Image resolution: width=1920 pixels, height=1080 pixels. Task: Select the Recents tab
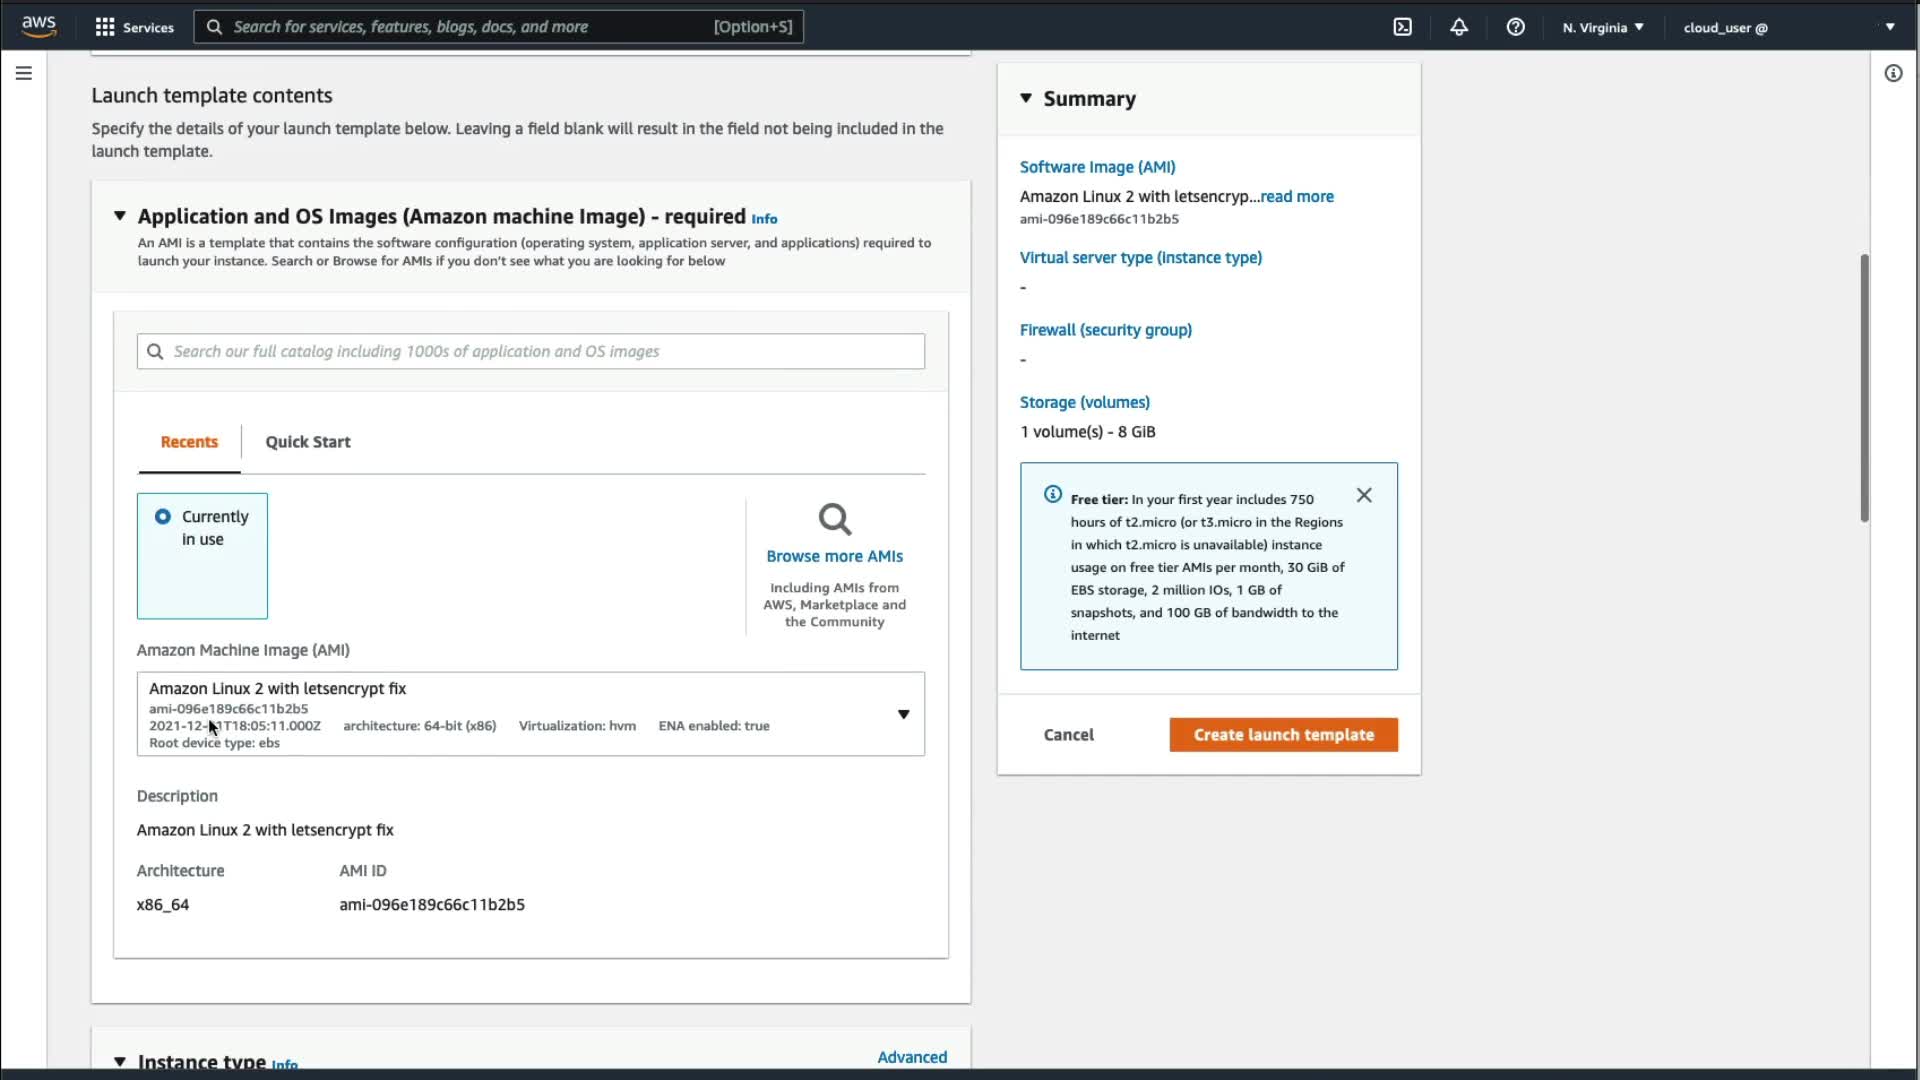[189, 442]
